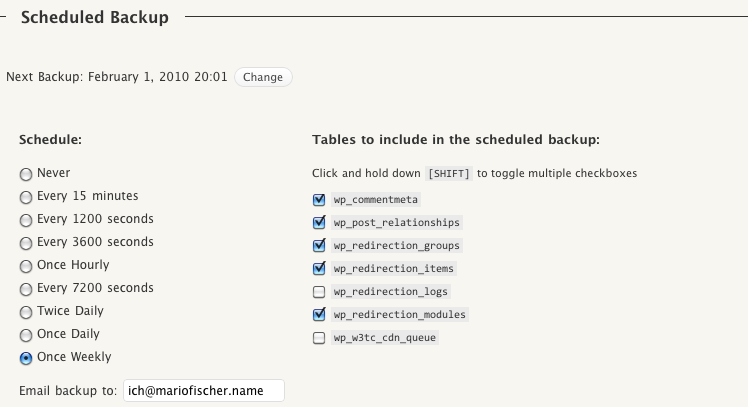Enable wp_redirection_logs table backup

click(319, 292)
